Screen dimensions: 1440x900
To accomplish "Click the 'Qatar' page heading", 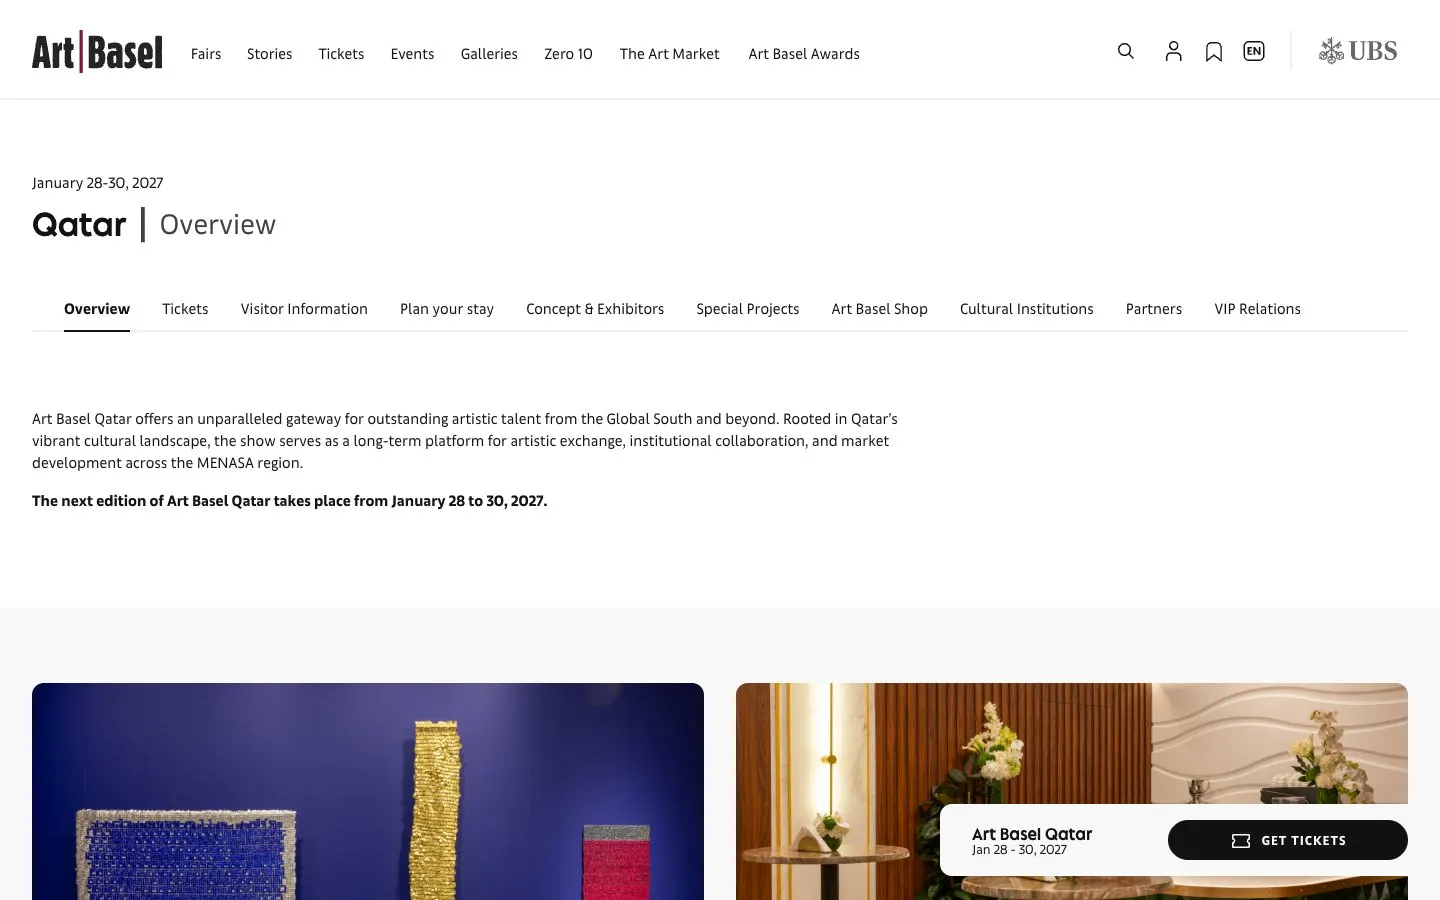I will 79,225.
